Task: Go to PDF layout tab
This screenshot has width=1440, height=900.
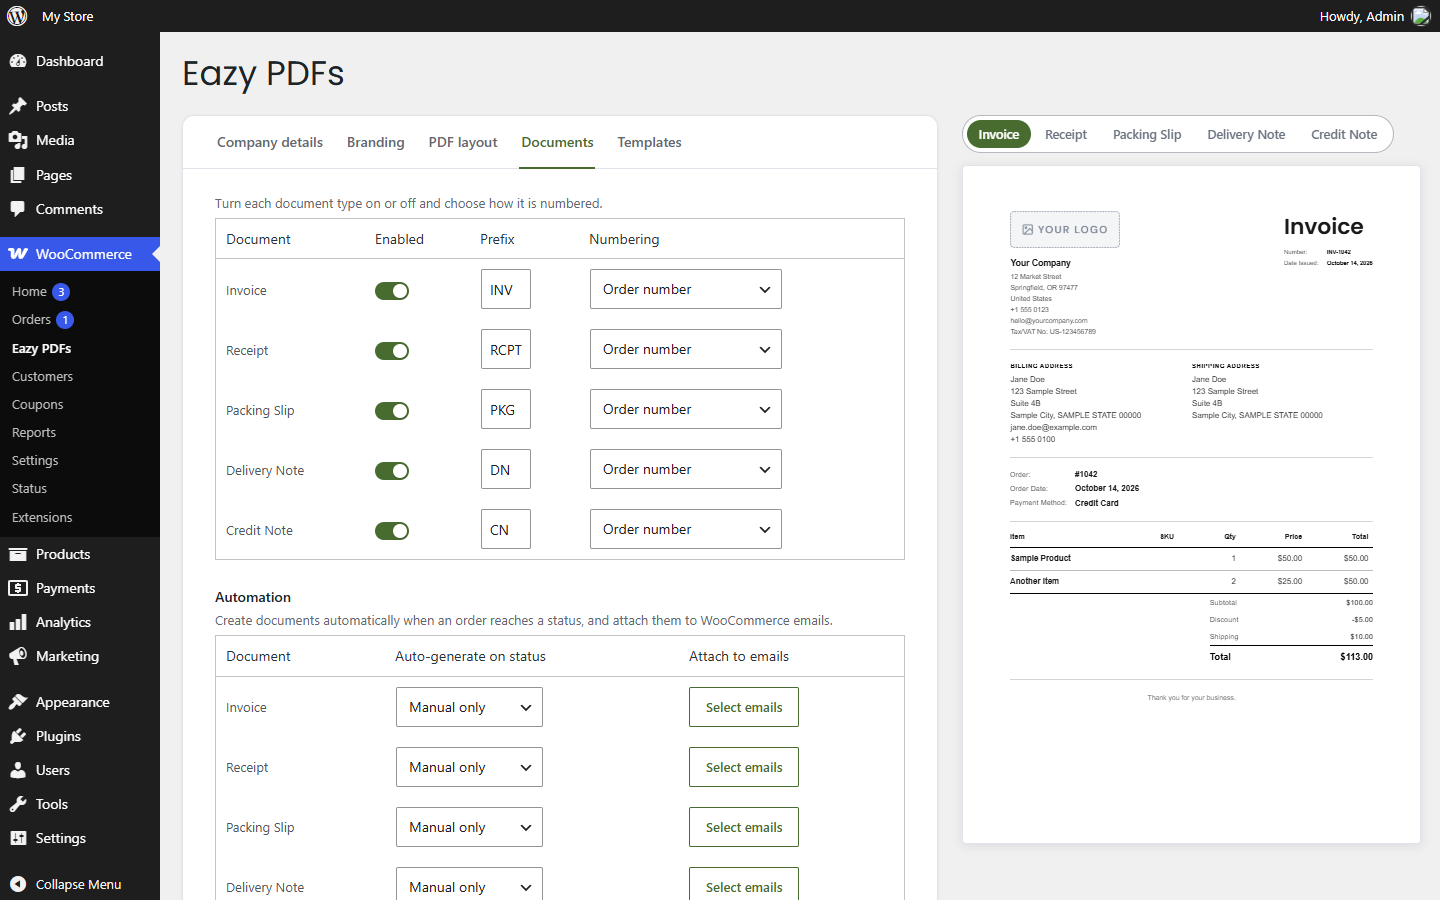Action: coord(463,142)
